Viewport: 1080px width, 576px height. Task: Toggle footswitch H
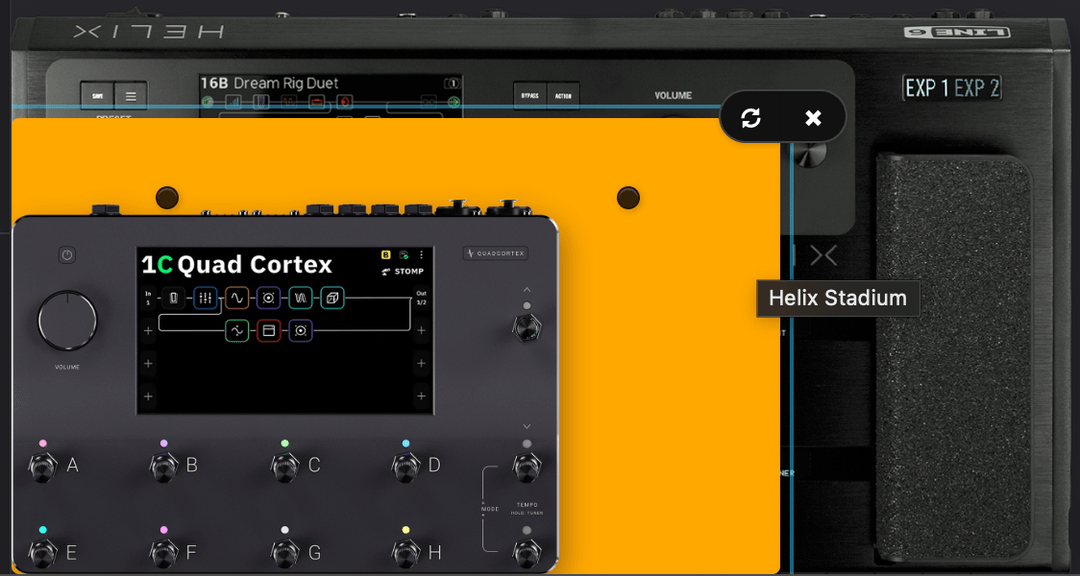[405, 552]
